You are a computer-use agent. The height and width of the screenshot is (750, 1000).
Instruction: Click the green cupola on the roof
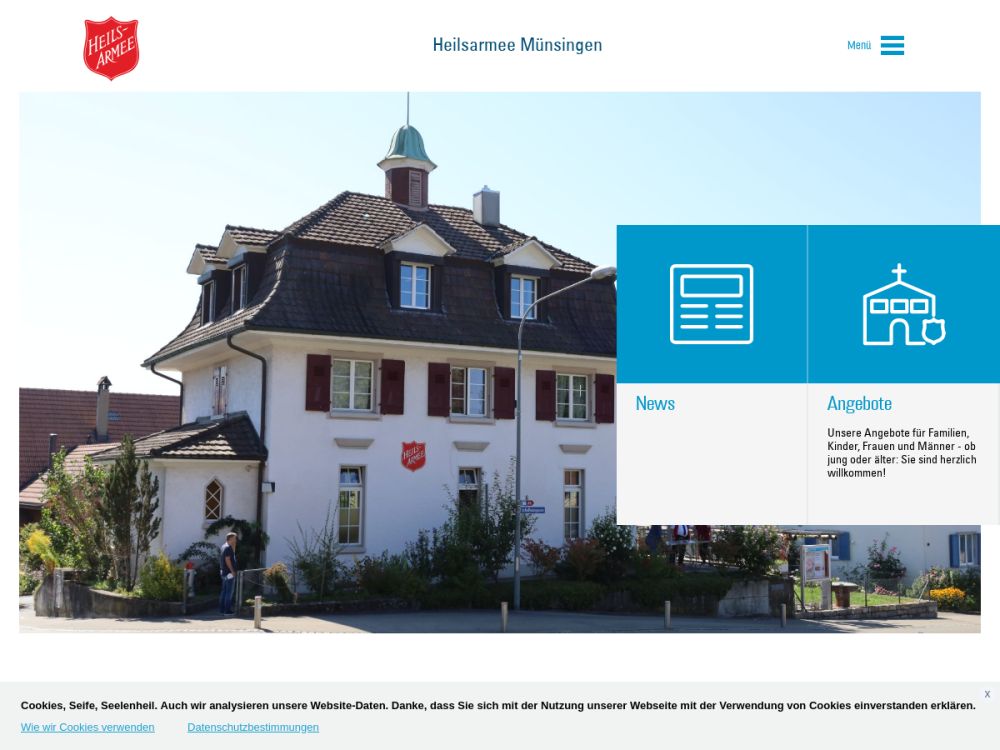[x=406, y=146]
